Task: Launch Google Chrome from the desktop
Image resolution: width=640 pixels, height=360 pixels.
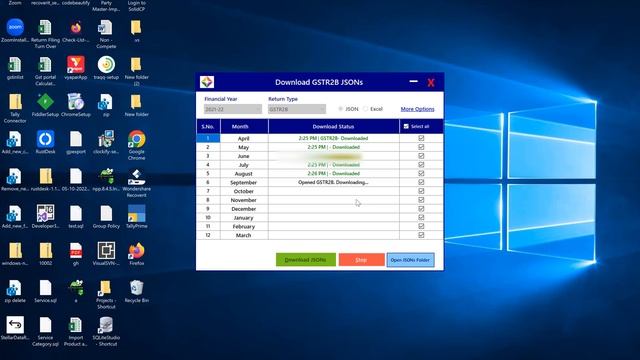Action: [x=136, y=139]
